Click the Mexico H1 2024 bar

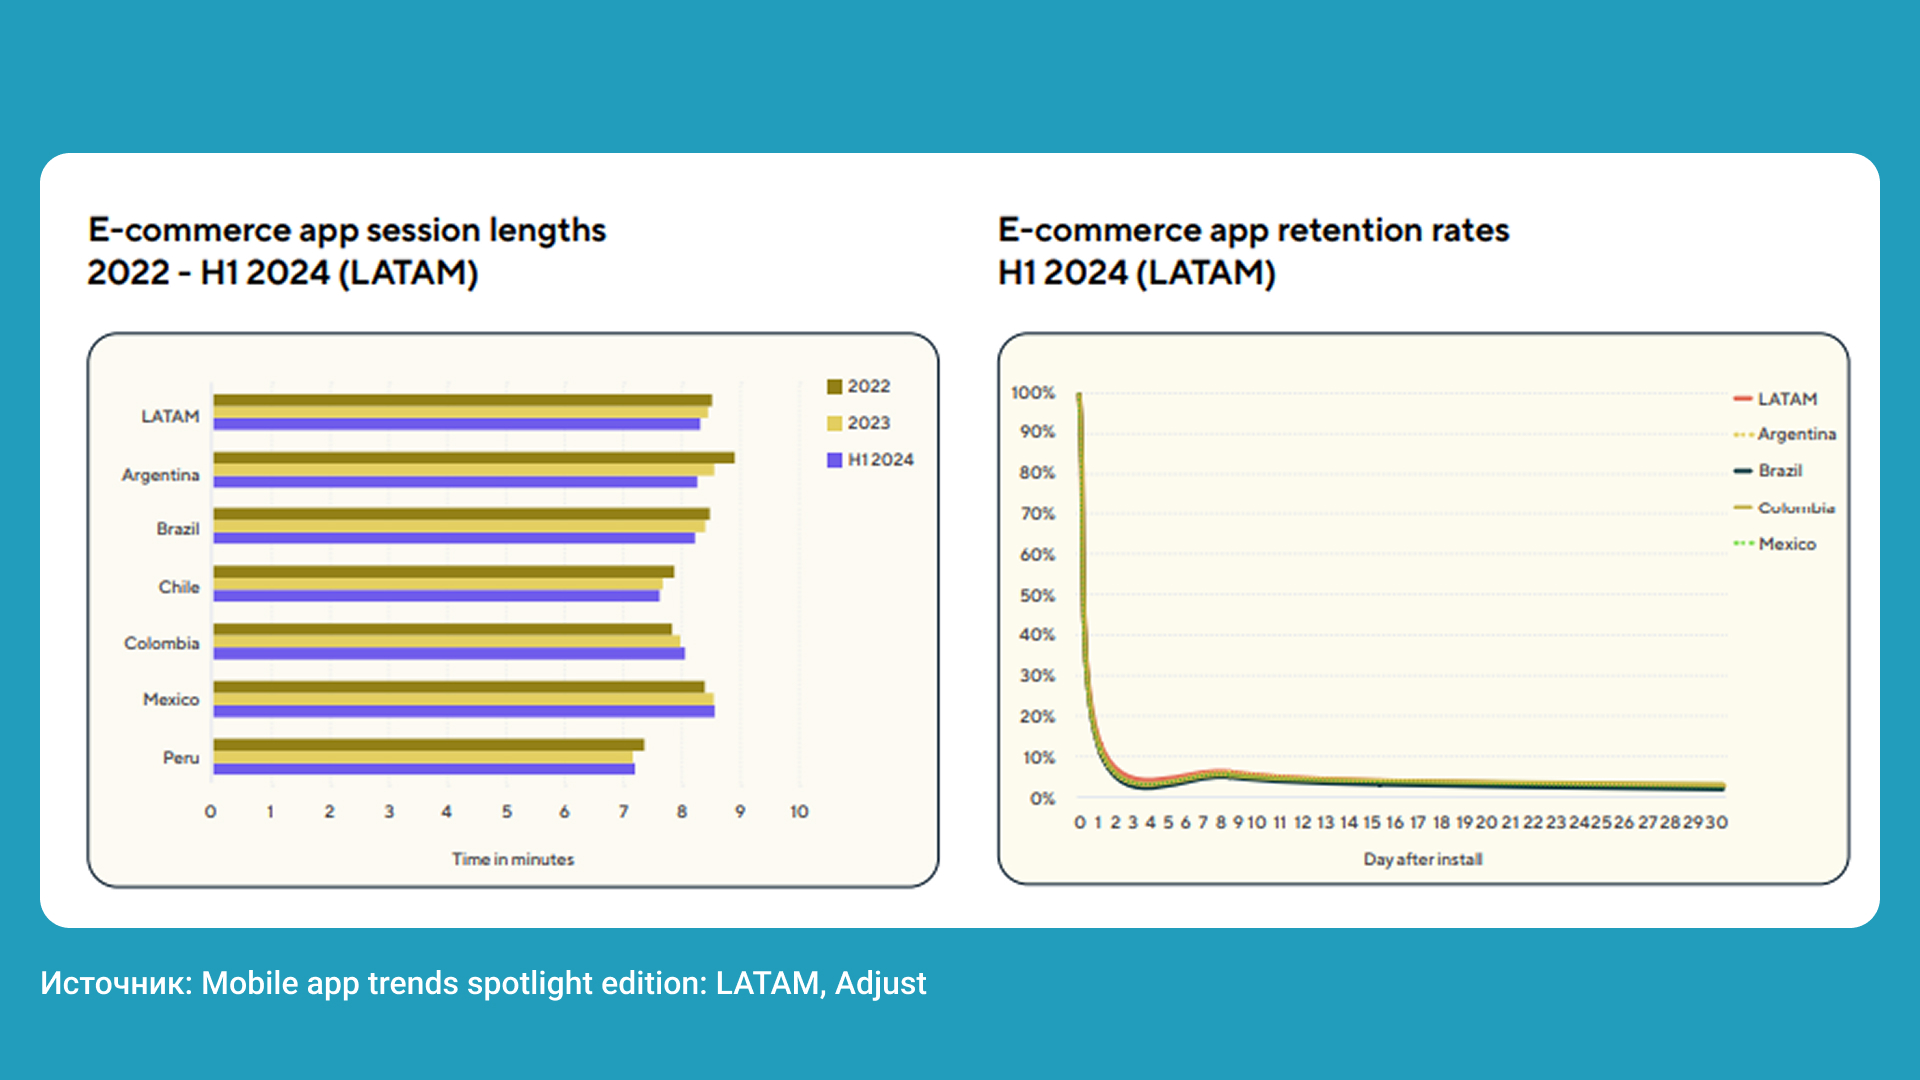tap(464, 712)
